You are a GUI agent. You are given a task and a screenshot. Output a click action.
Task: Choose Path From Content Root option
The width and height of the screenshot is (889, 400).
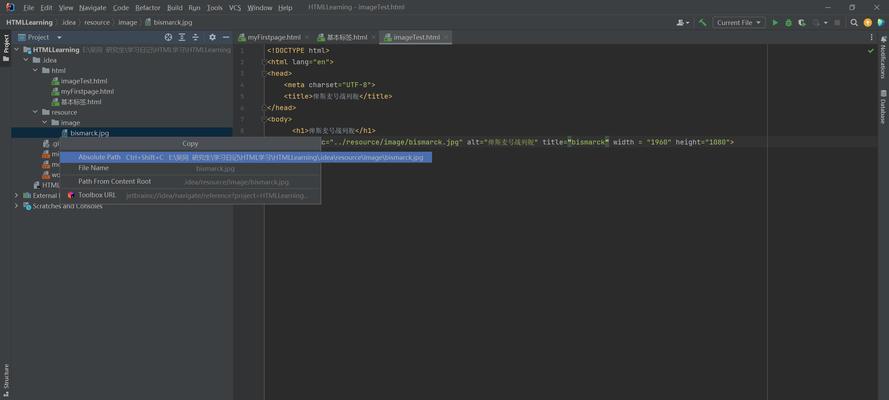tap(190, 182)
